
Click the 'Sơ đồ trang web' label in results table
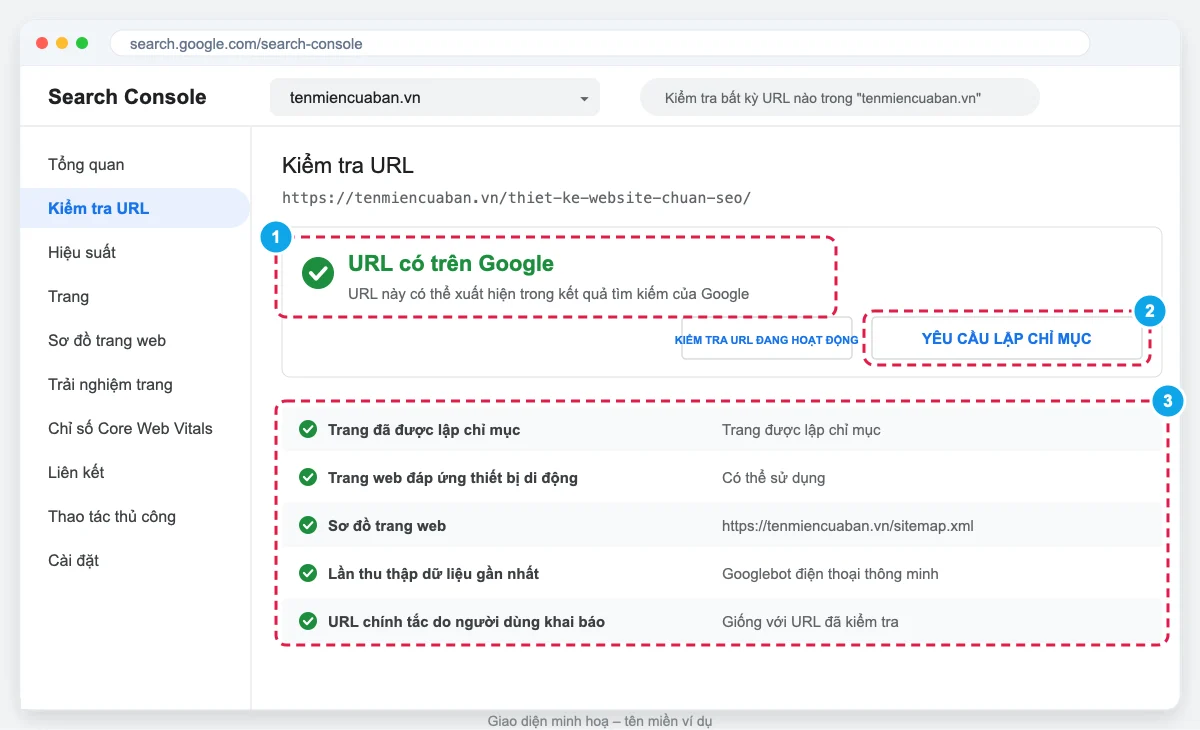tap(387, 526)
